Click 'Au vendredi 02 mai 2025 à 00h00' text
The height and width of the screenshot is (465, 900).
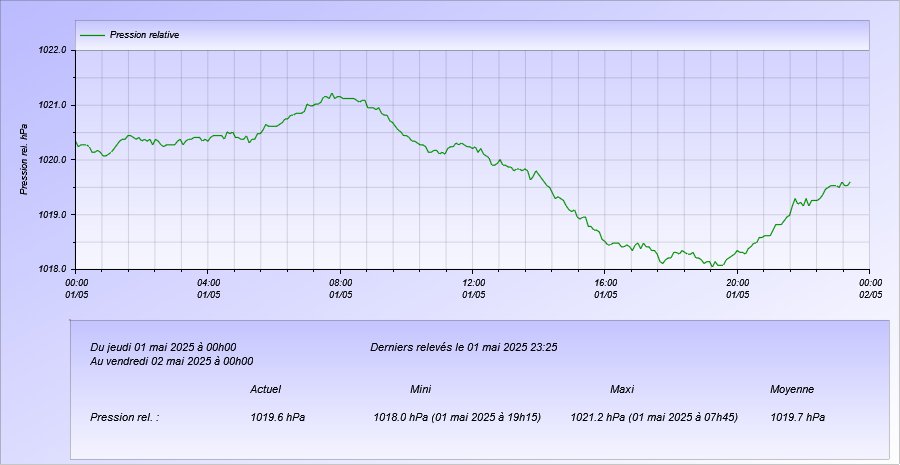click(x=172, y=362)
